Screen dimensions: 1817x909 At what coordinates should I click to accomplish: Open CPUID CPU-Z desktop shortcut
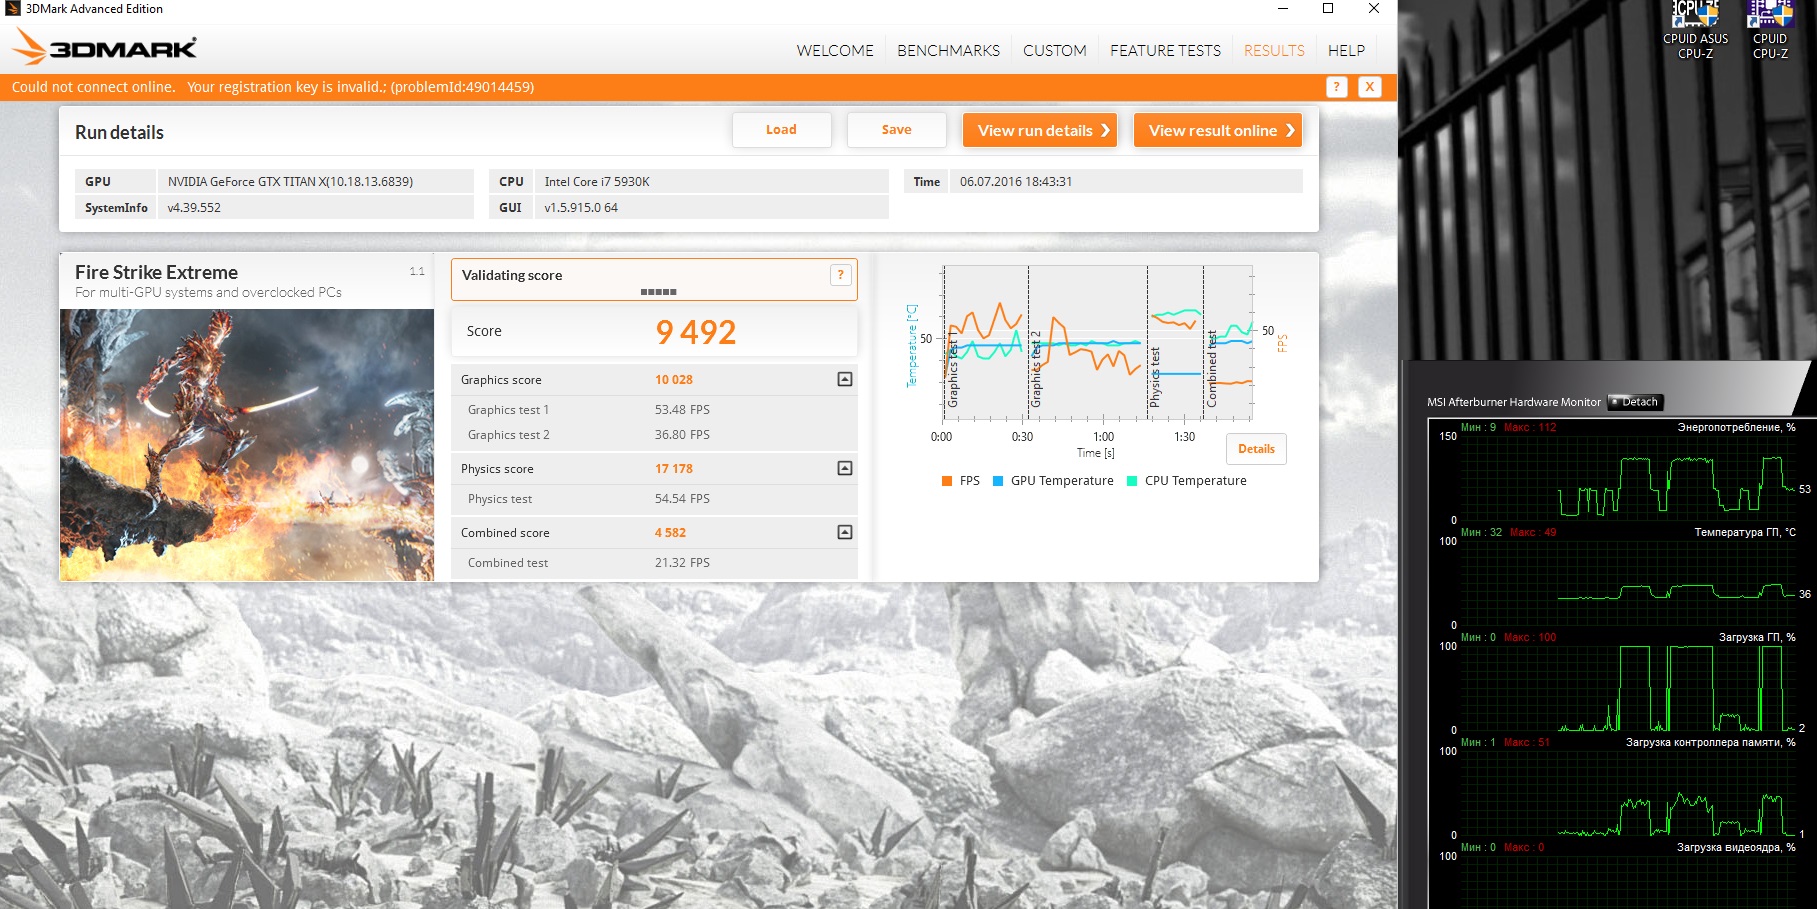[x=1770, y=30]
